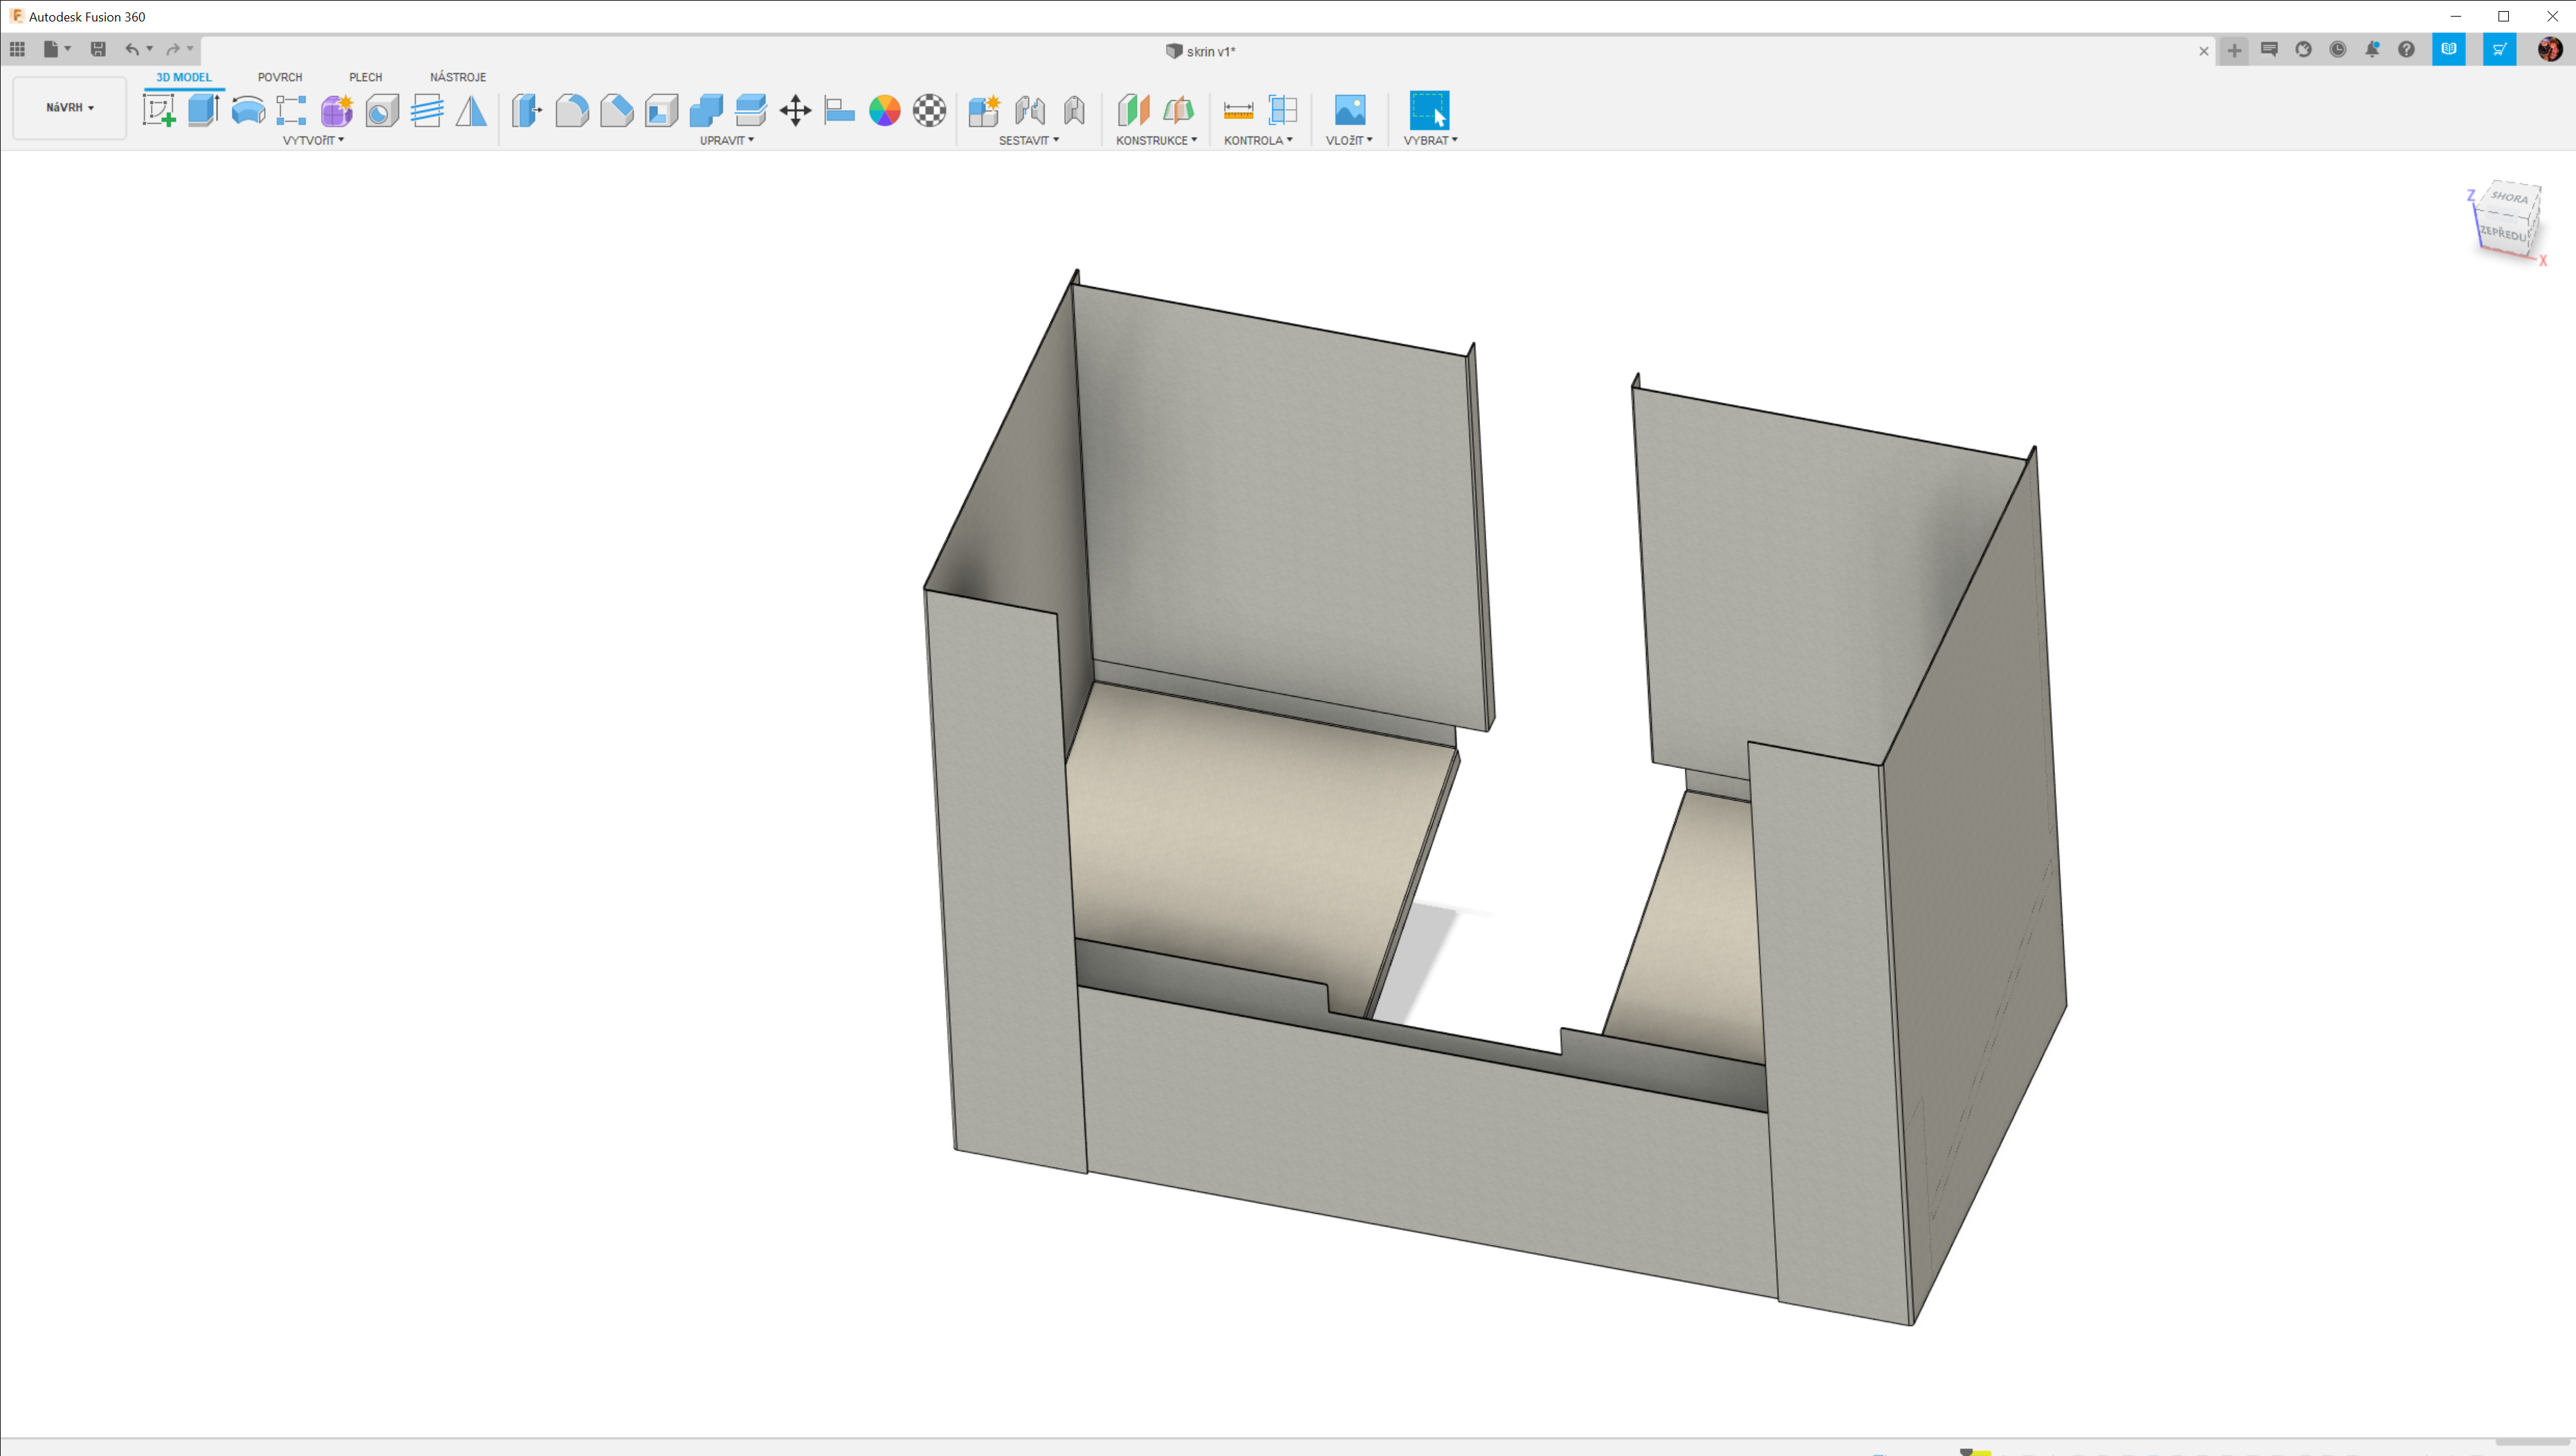2576x1456 pixels.
Task: Open the Measure ruler tool
Action: pos(1238,110)
